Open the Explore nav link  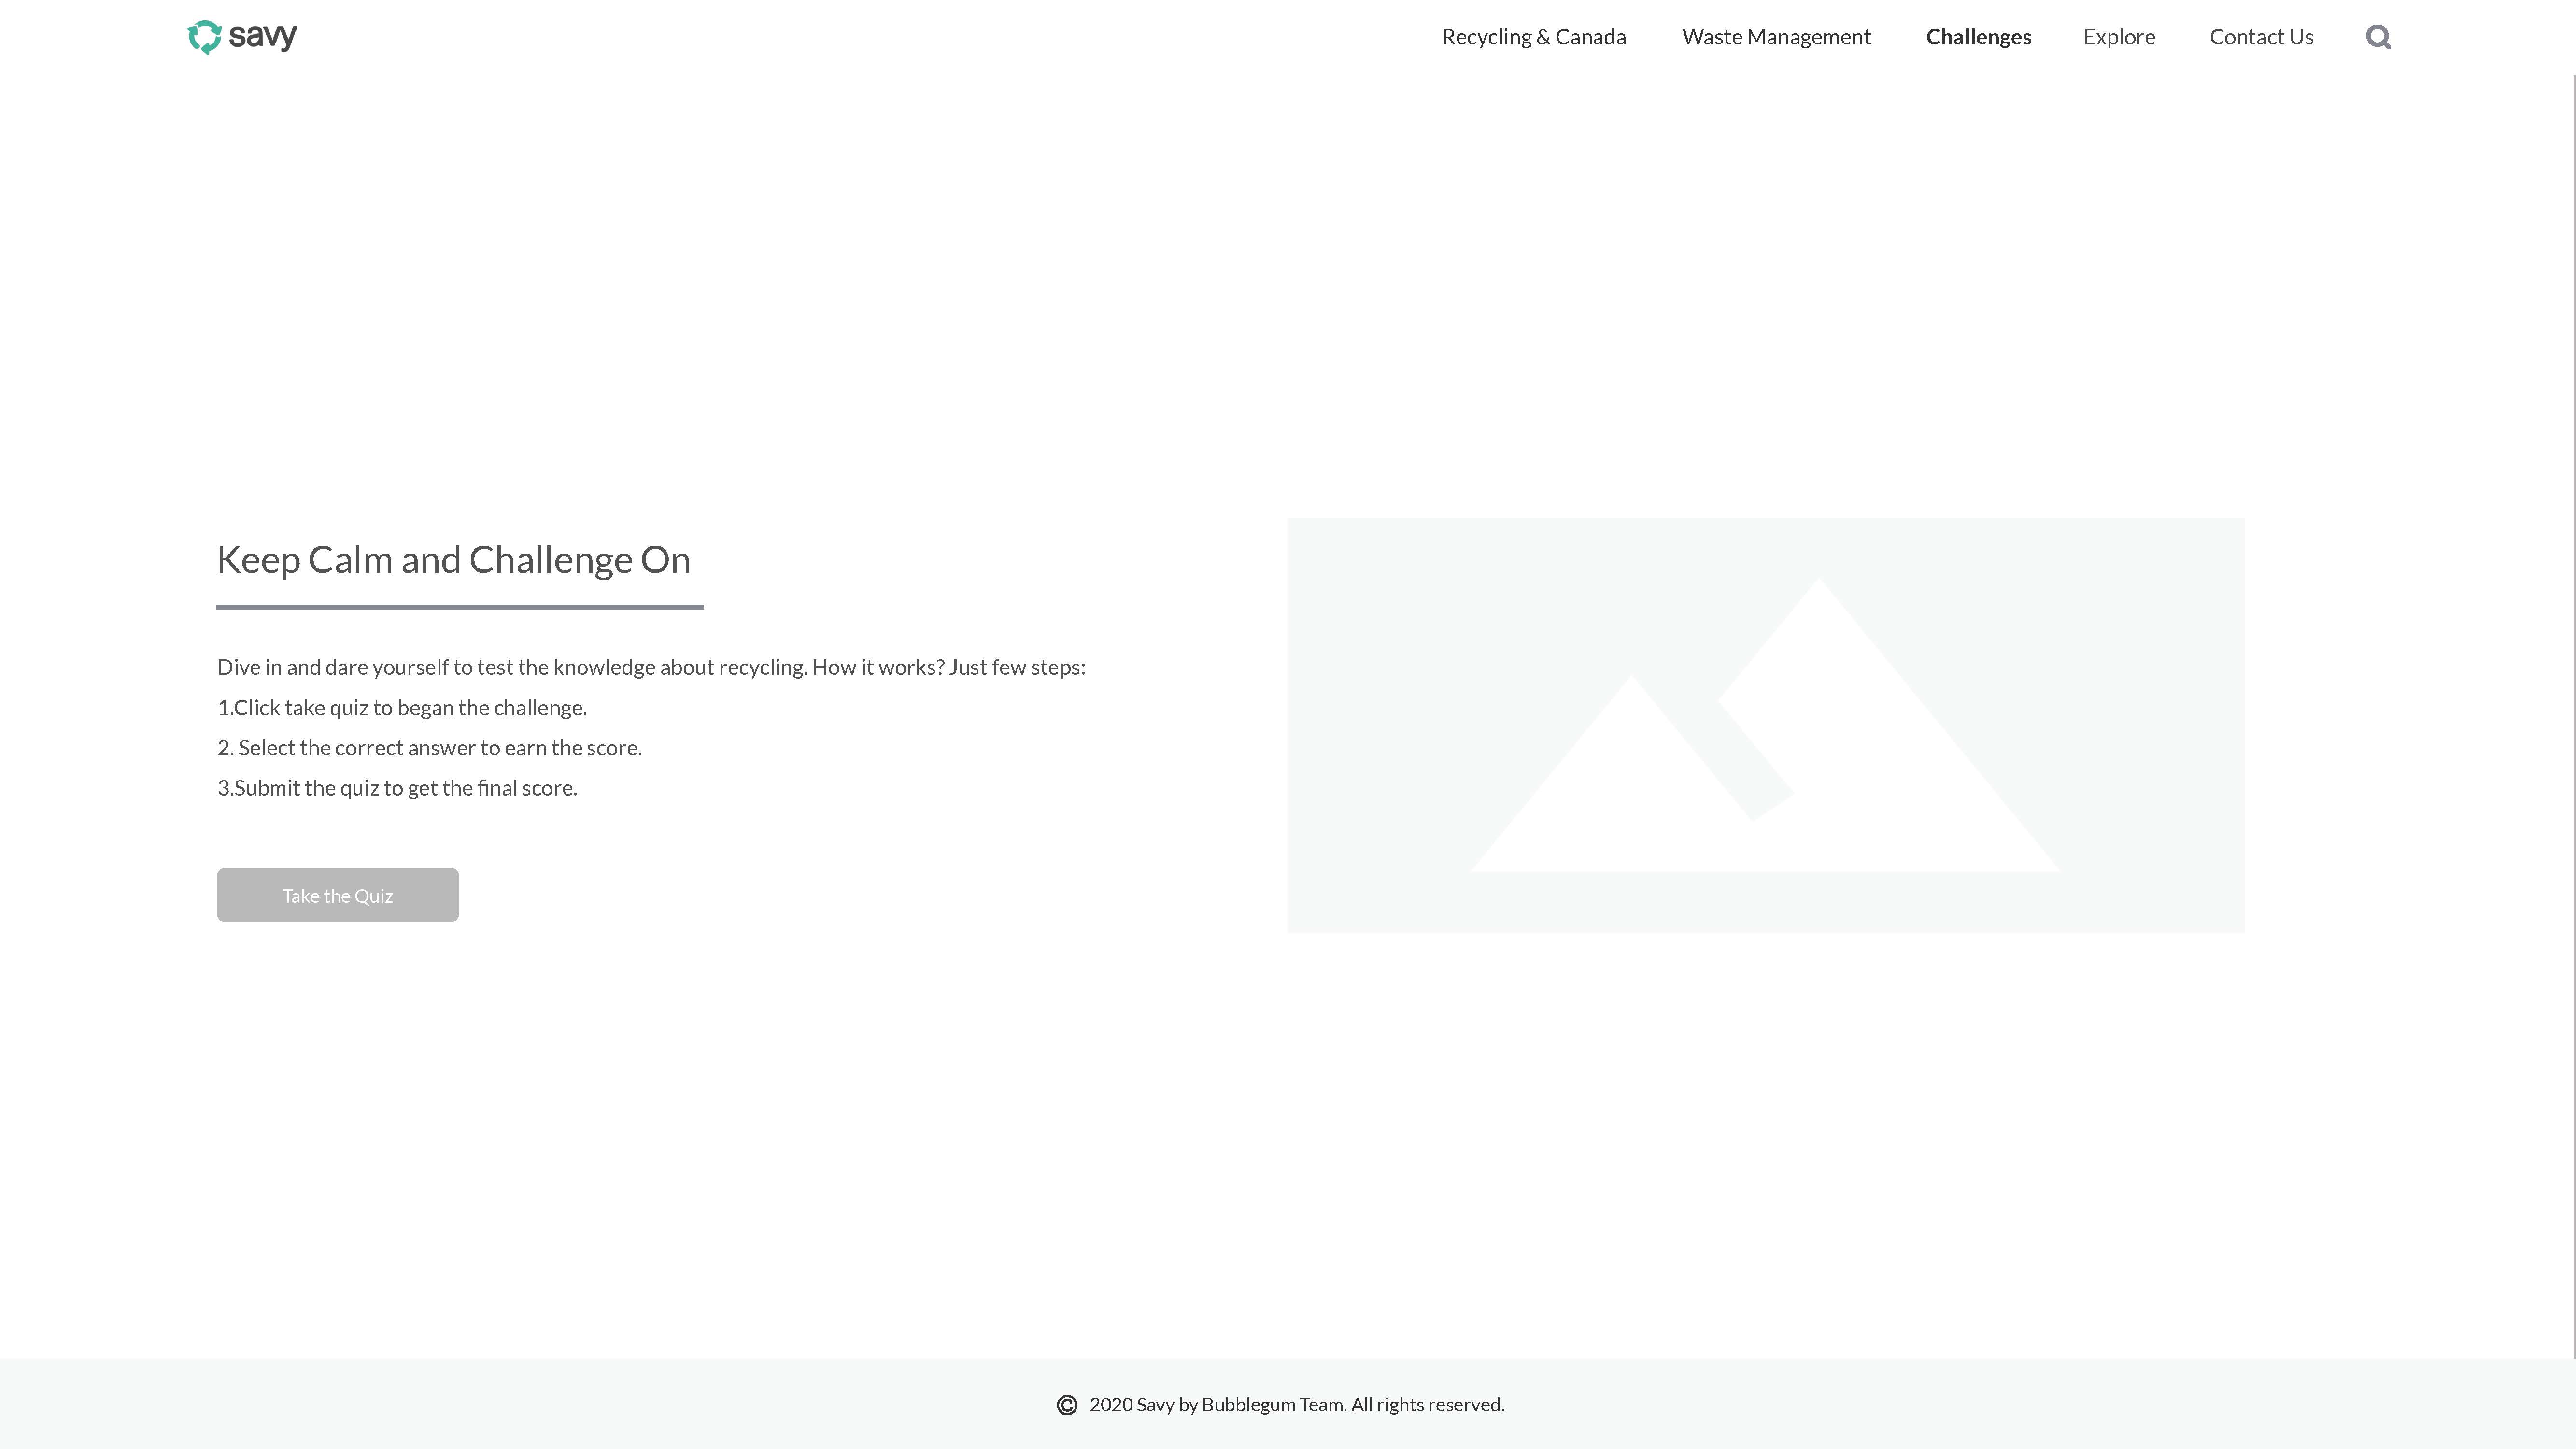(2119, 37)
